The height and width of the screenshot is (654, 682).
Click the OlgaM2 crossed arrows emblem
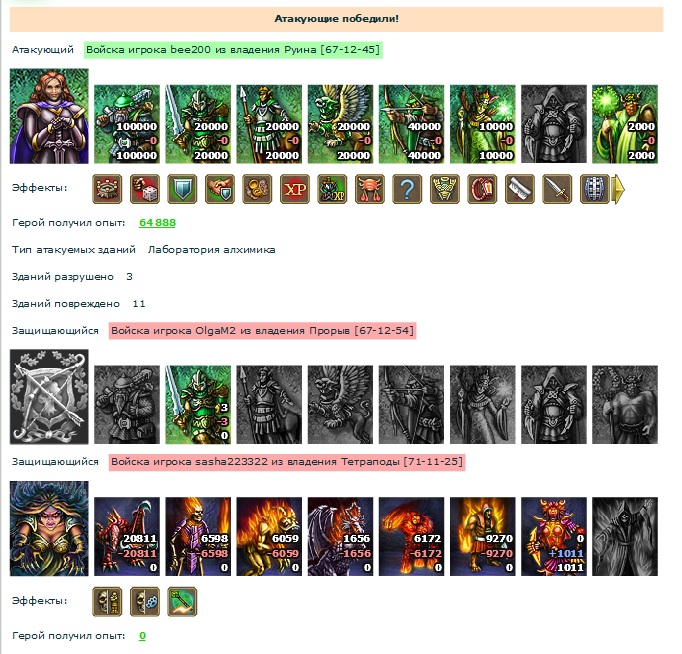tap(49, 397)
